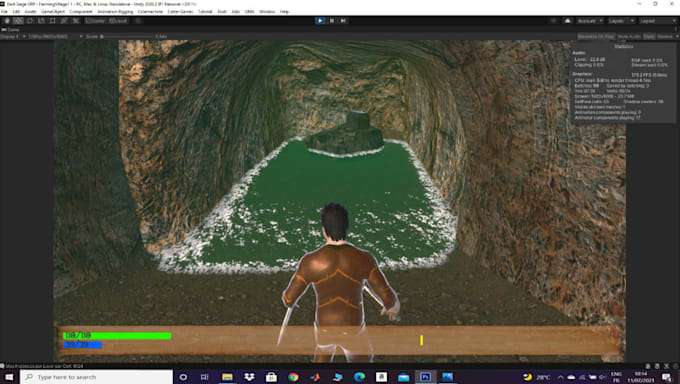Select the Rect transform tool

point(52,21)
